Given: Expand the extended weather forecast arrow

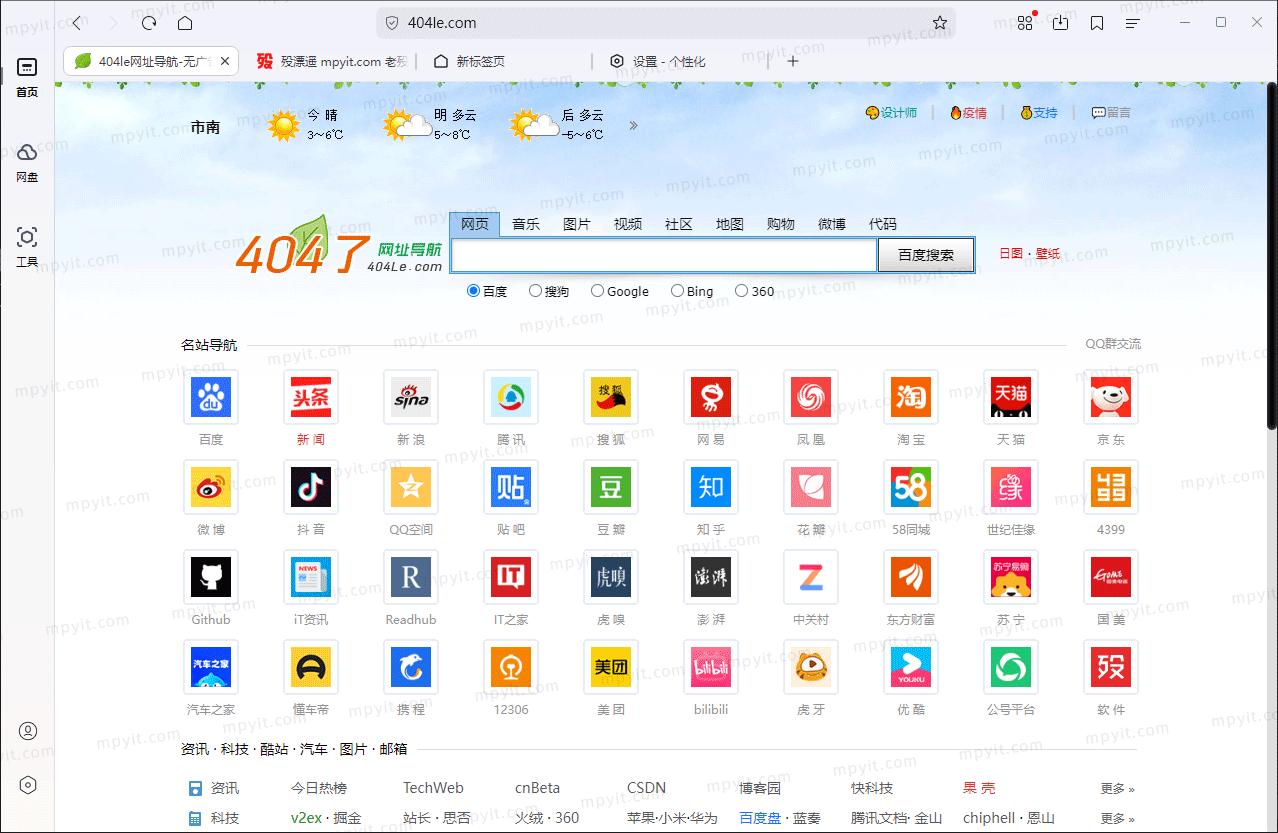Looking at the screenshot, I should pos(632,125).
